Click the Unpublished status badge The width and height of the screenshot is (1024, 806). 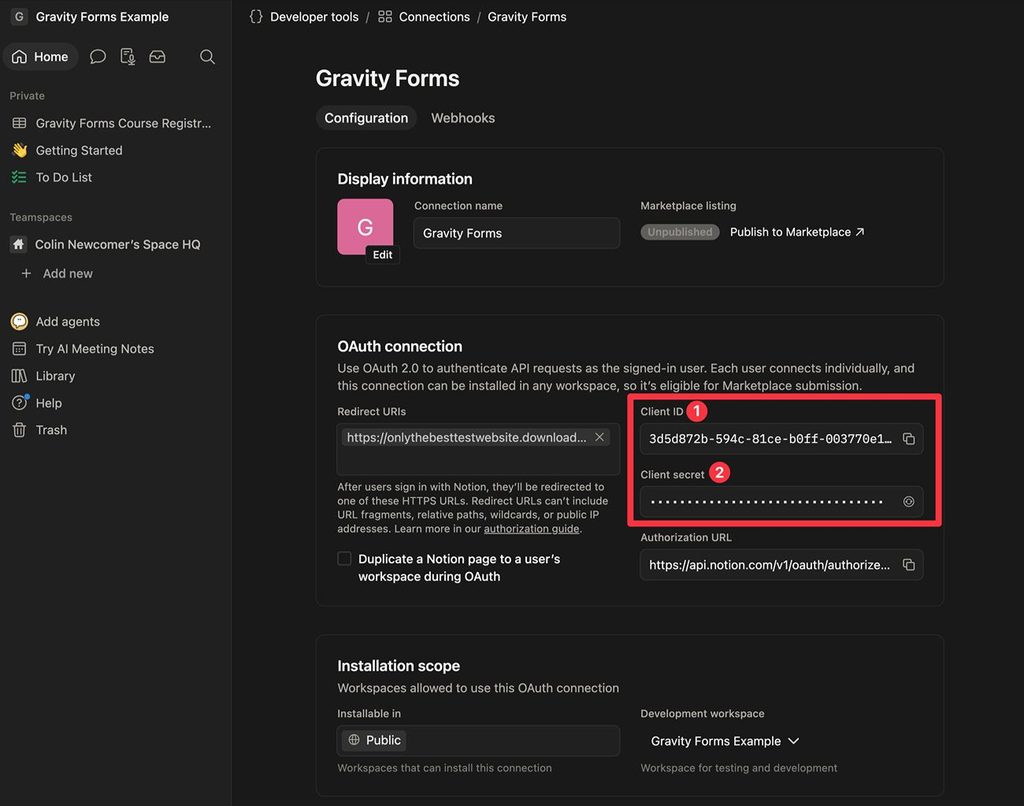click(680, 232)
